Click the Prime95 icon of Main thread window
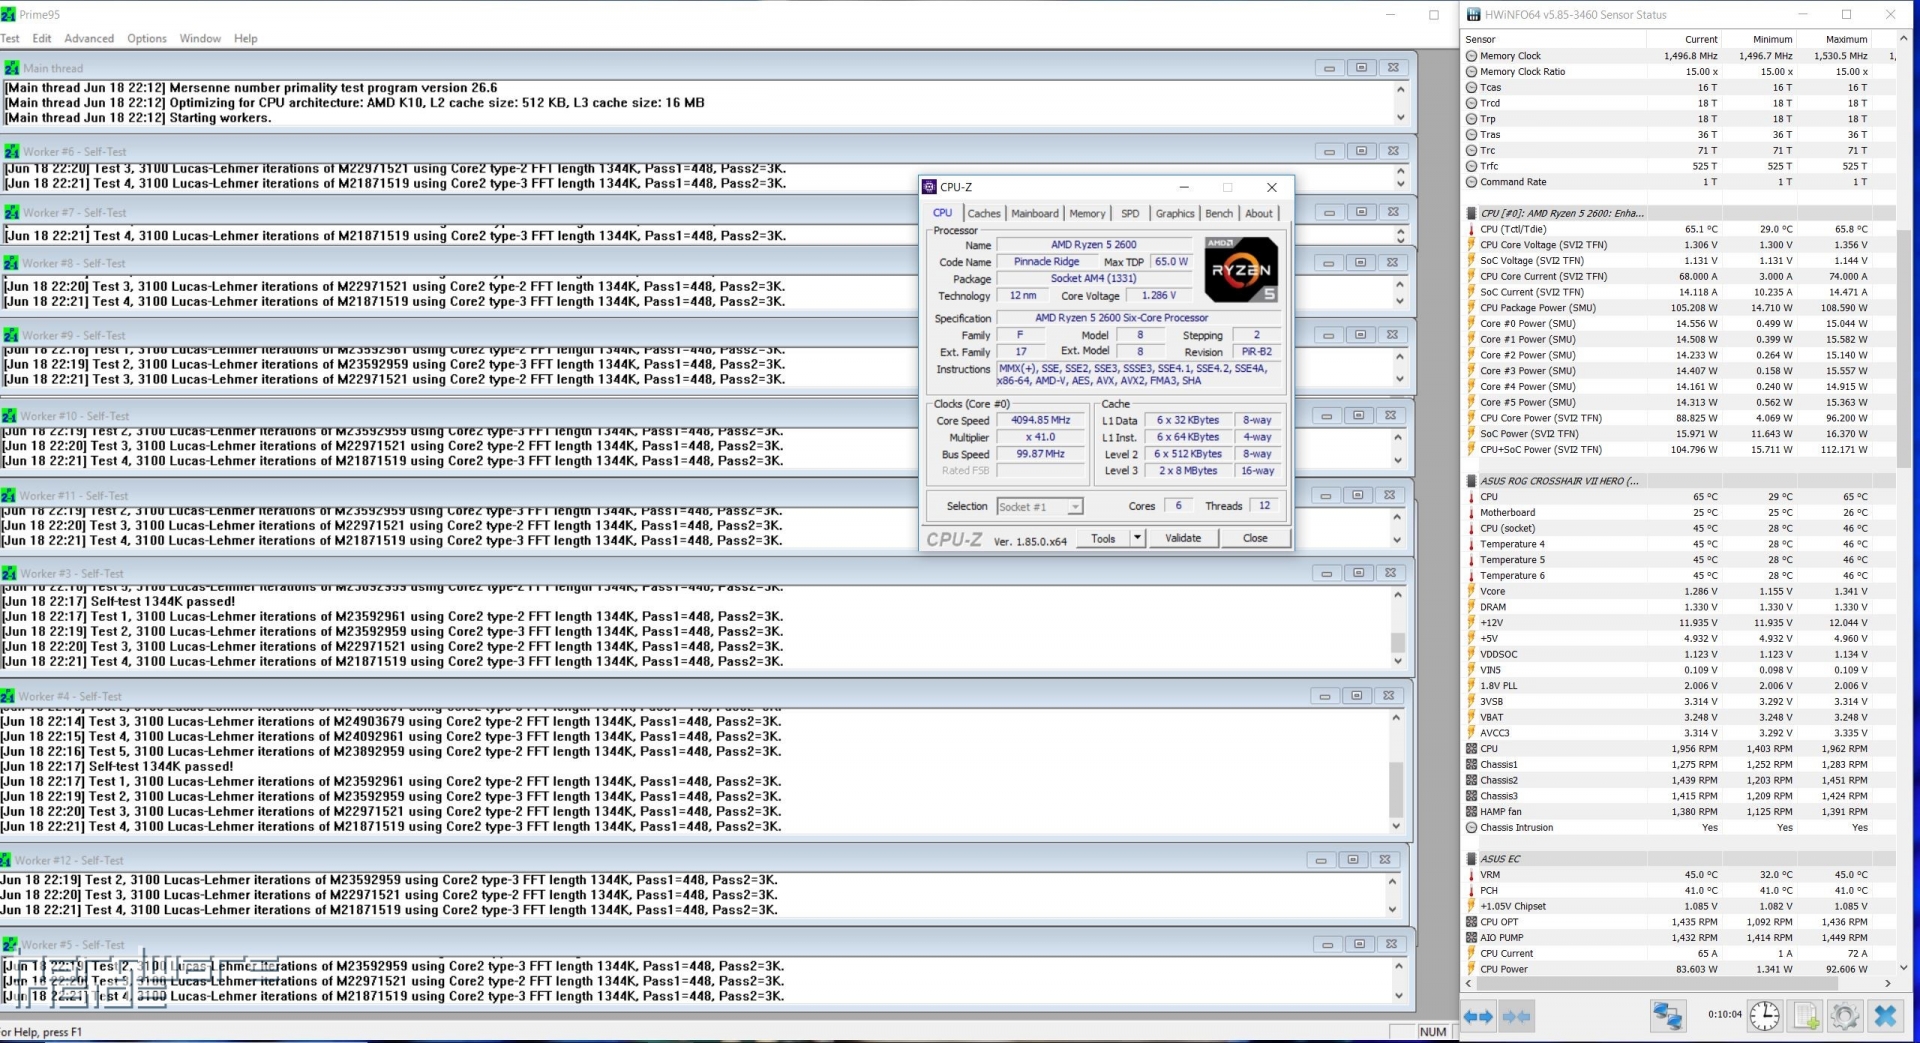 [x=12, y=68]
